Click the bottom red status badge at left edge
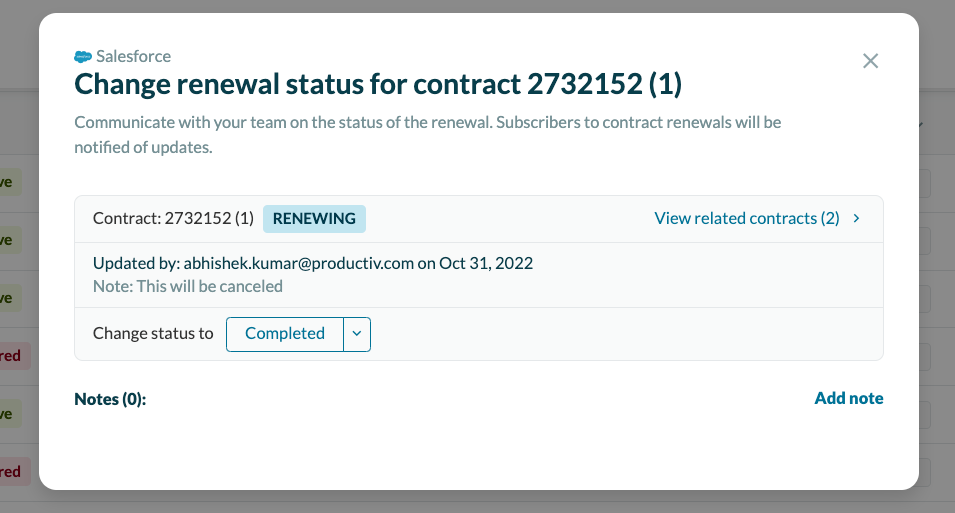The width and height of the screenshot is (955, 513). point(10,471)
